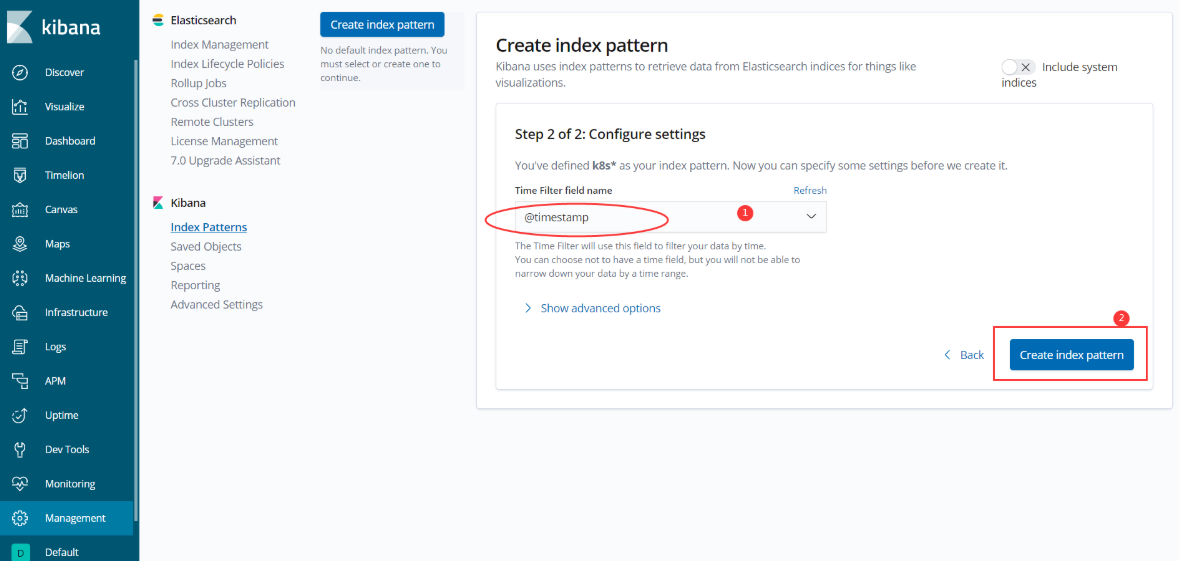The image size is (1179, 564).
Task: Click the top Create index pattern button
Action: [382, 25]
